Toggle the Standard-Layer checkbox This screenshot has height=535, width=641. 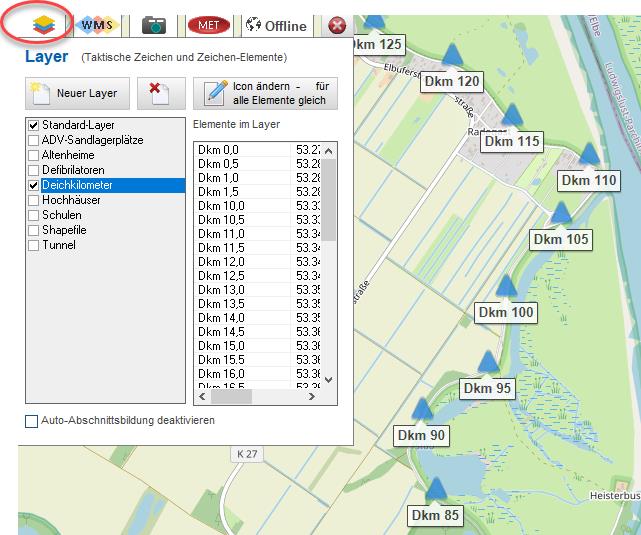click(x=32, y=126)
